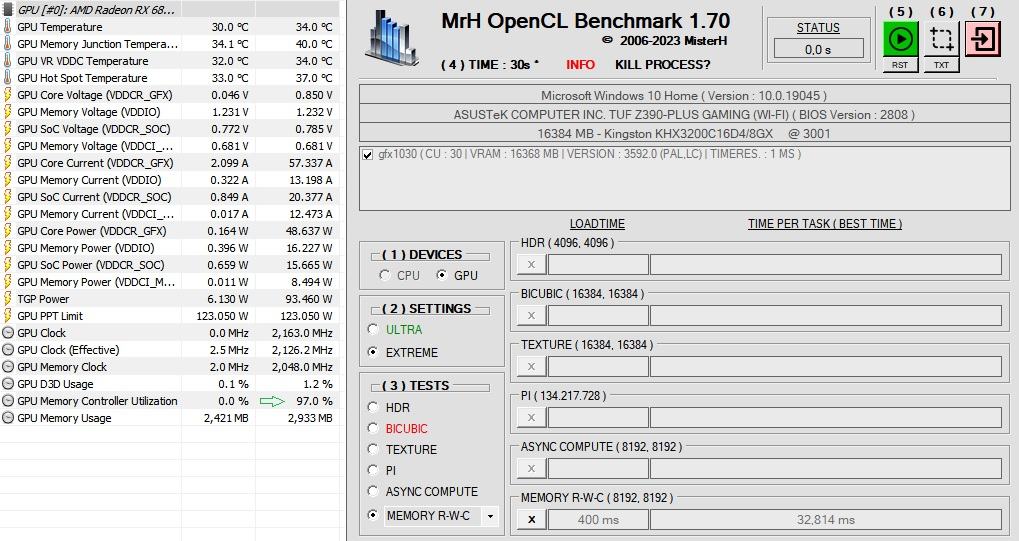This screenshot has width=1019, height=541.
Task: Click the TIME : 30s setting
Action: (490, 65)
